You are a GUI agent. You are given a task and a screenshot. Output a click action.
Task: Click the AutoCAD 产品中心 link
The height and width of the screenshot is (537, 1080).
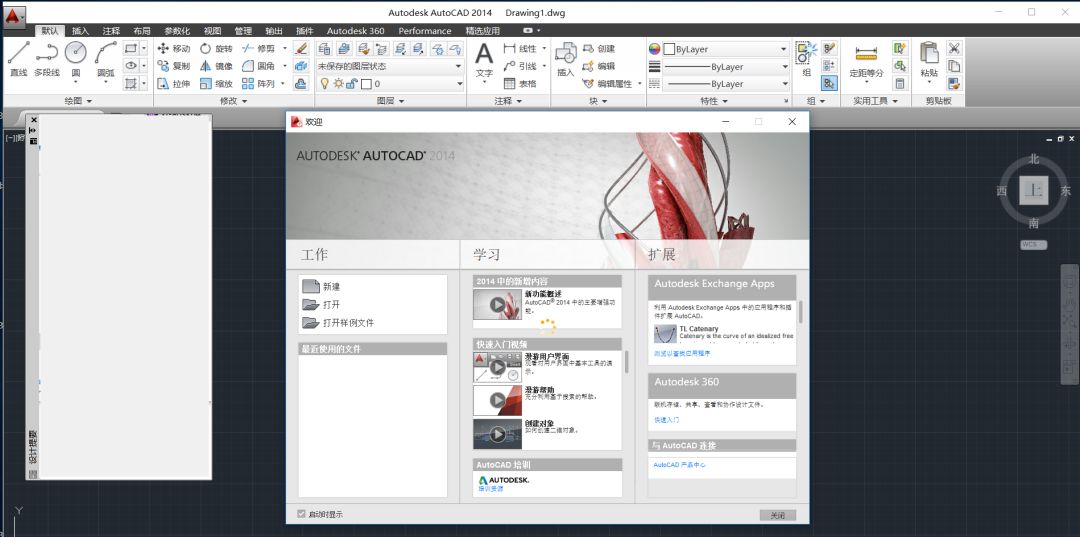[679, 465]
